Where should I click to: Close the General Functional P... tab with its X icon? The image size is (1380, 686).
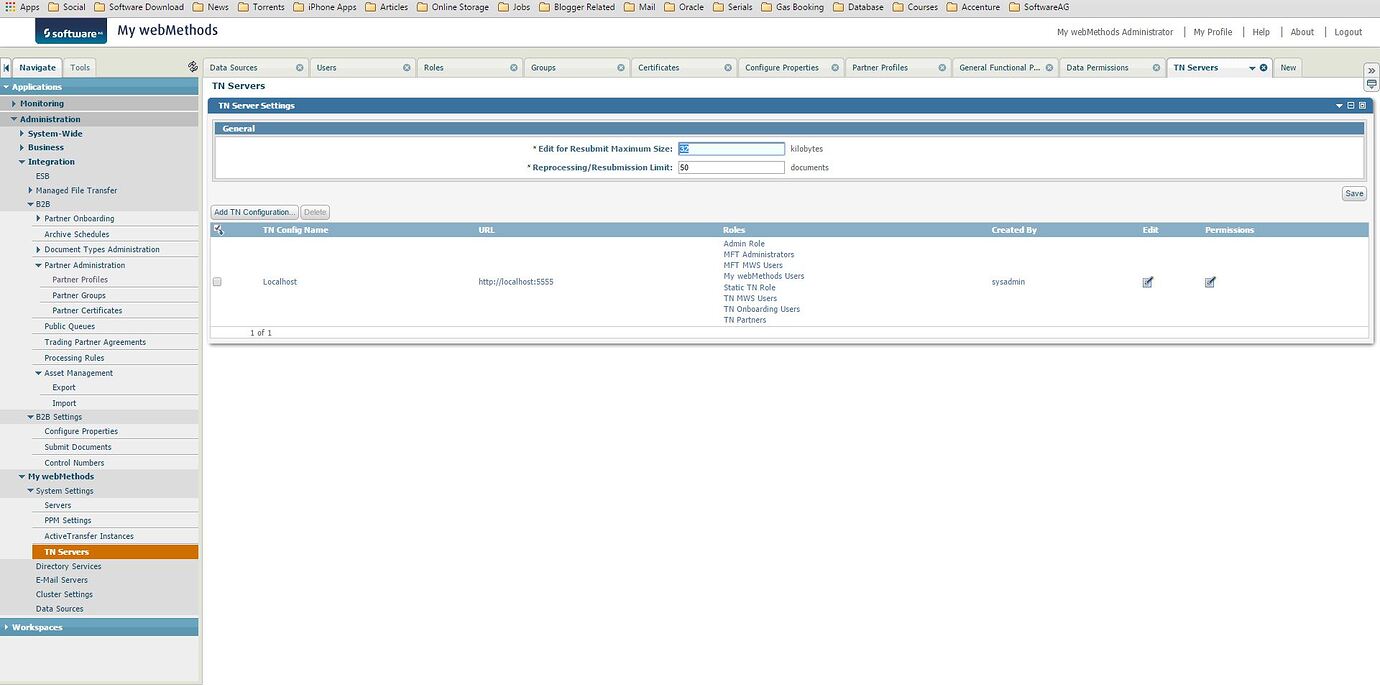(x=1049, y=68)
